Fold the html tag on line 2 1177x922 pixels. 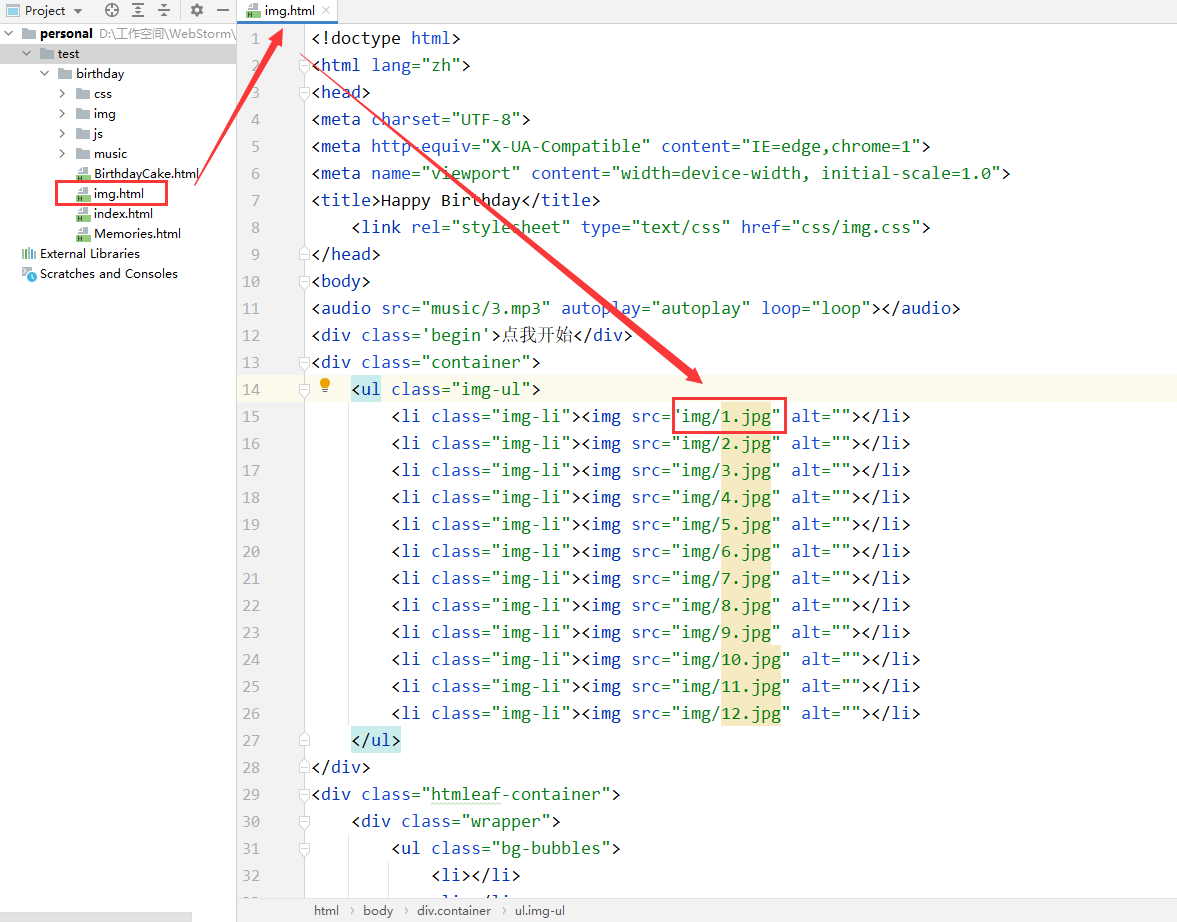coord(304,65)
